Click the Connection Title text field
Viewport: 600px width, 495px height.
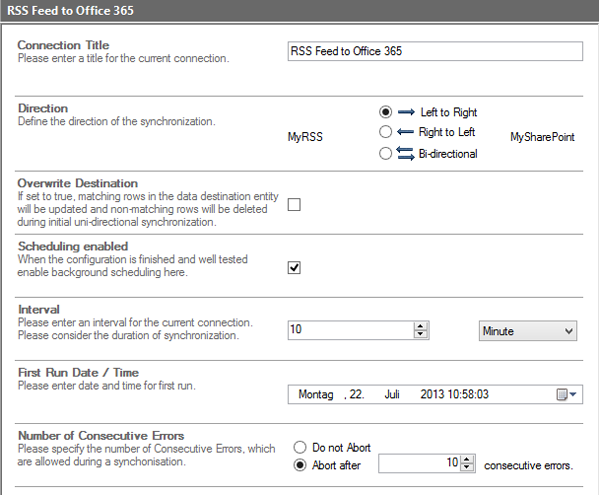(434, 51)
